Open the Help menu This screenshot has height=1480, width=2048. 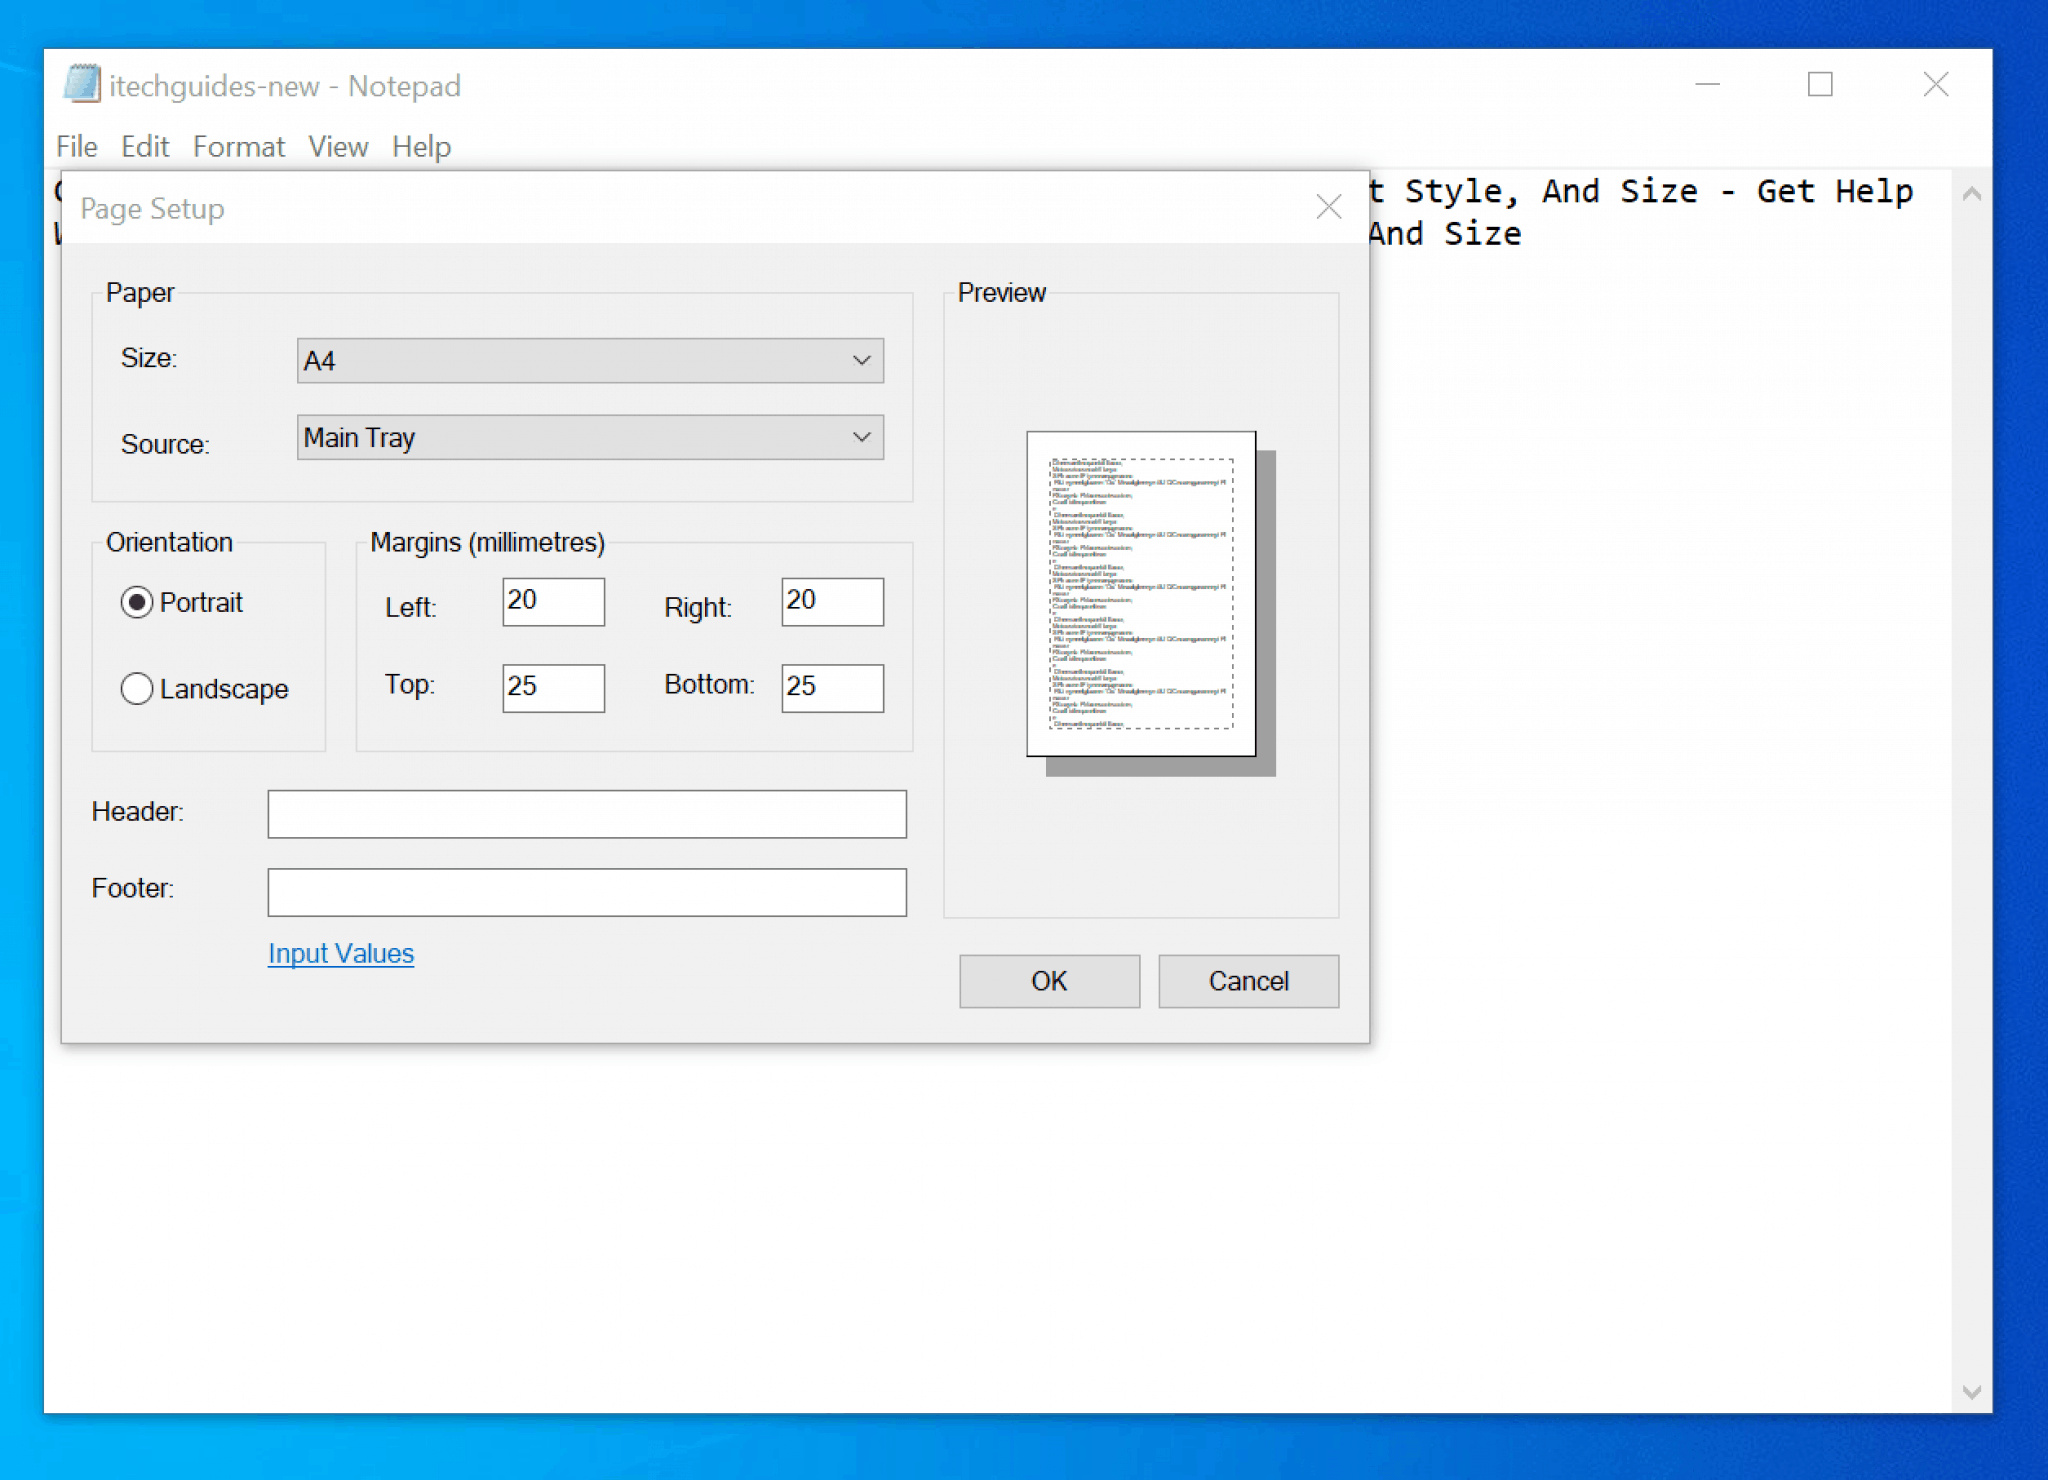pyautogui.click(x=421, y=147)
